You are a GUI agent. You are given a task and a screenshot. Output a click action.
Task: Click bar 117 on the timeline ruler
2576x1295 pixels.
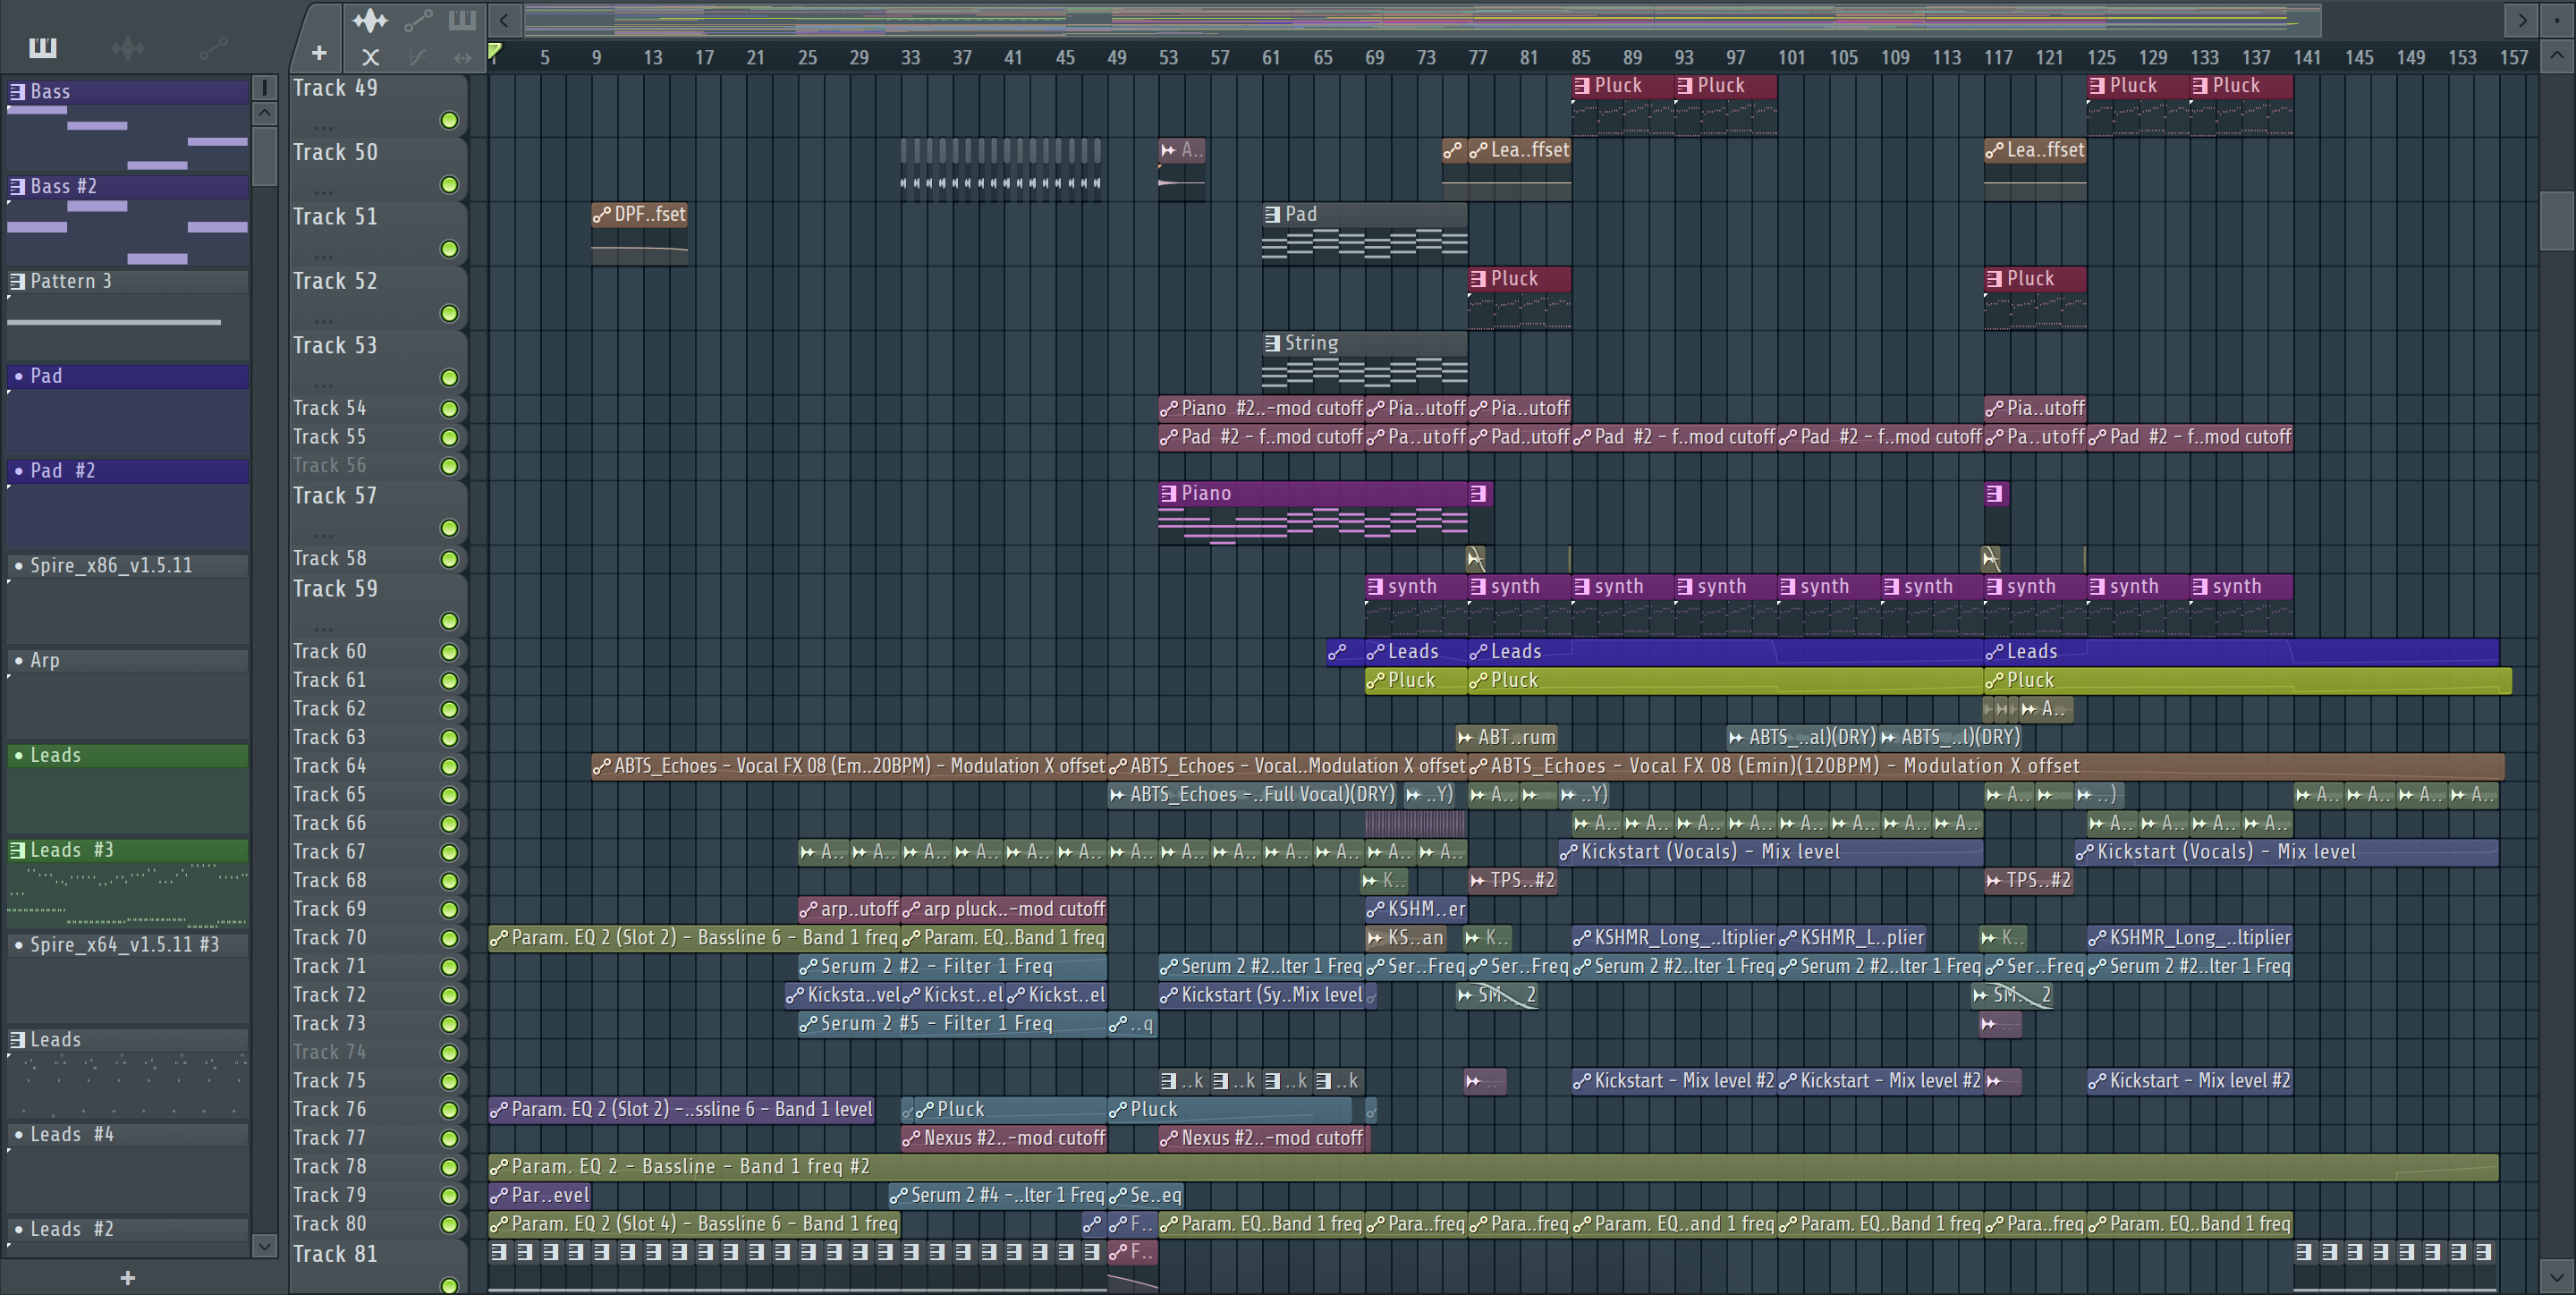(1997, 57)
